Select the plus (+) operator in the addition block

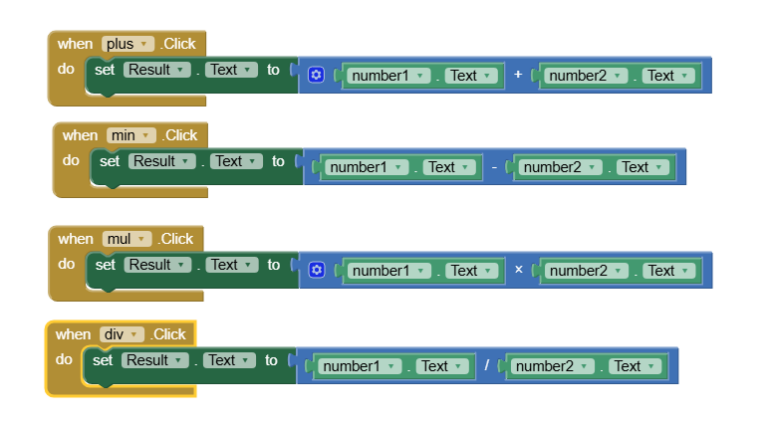[x=518, y=76]
